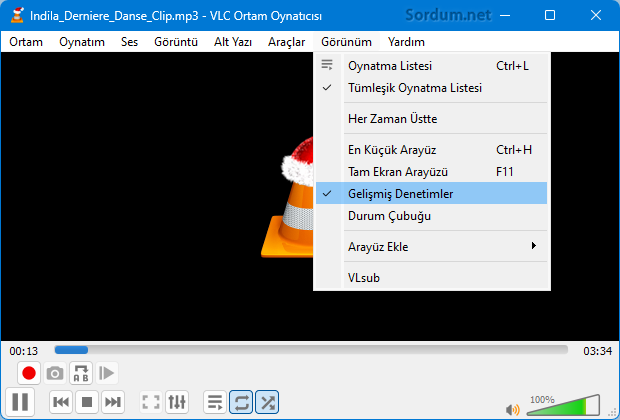The image size is (620, 420).
Task: Enable Tam Ekran Arayüzü
Action: [431, 172]
